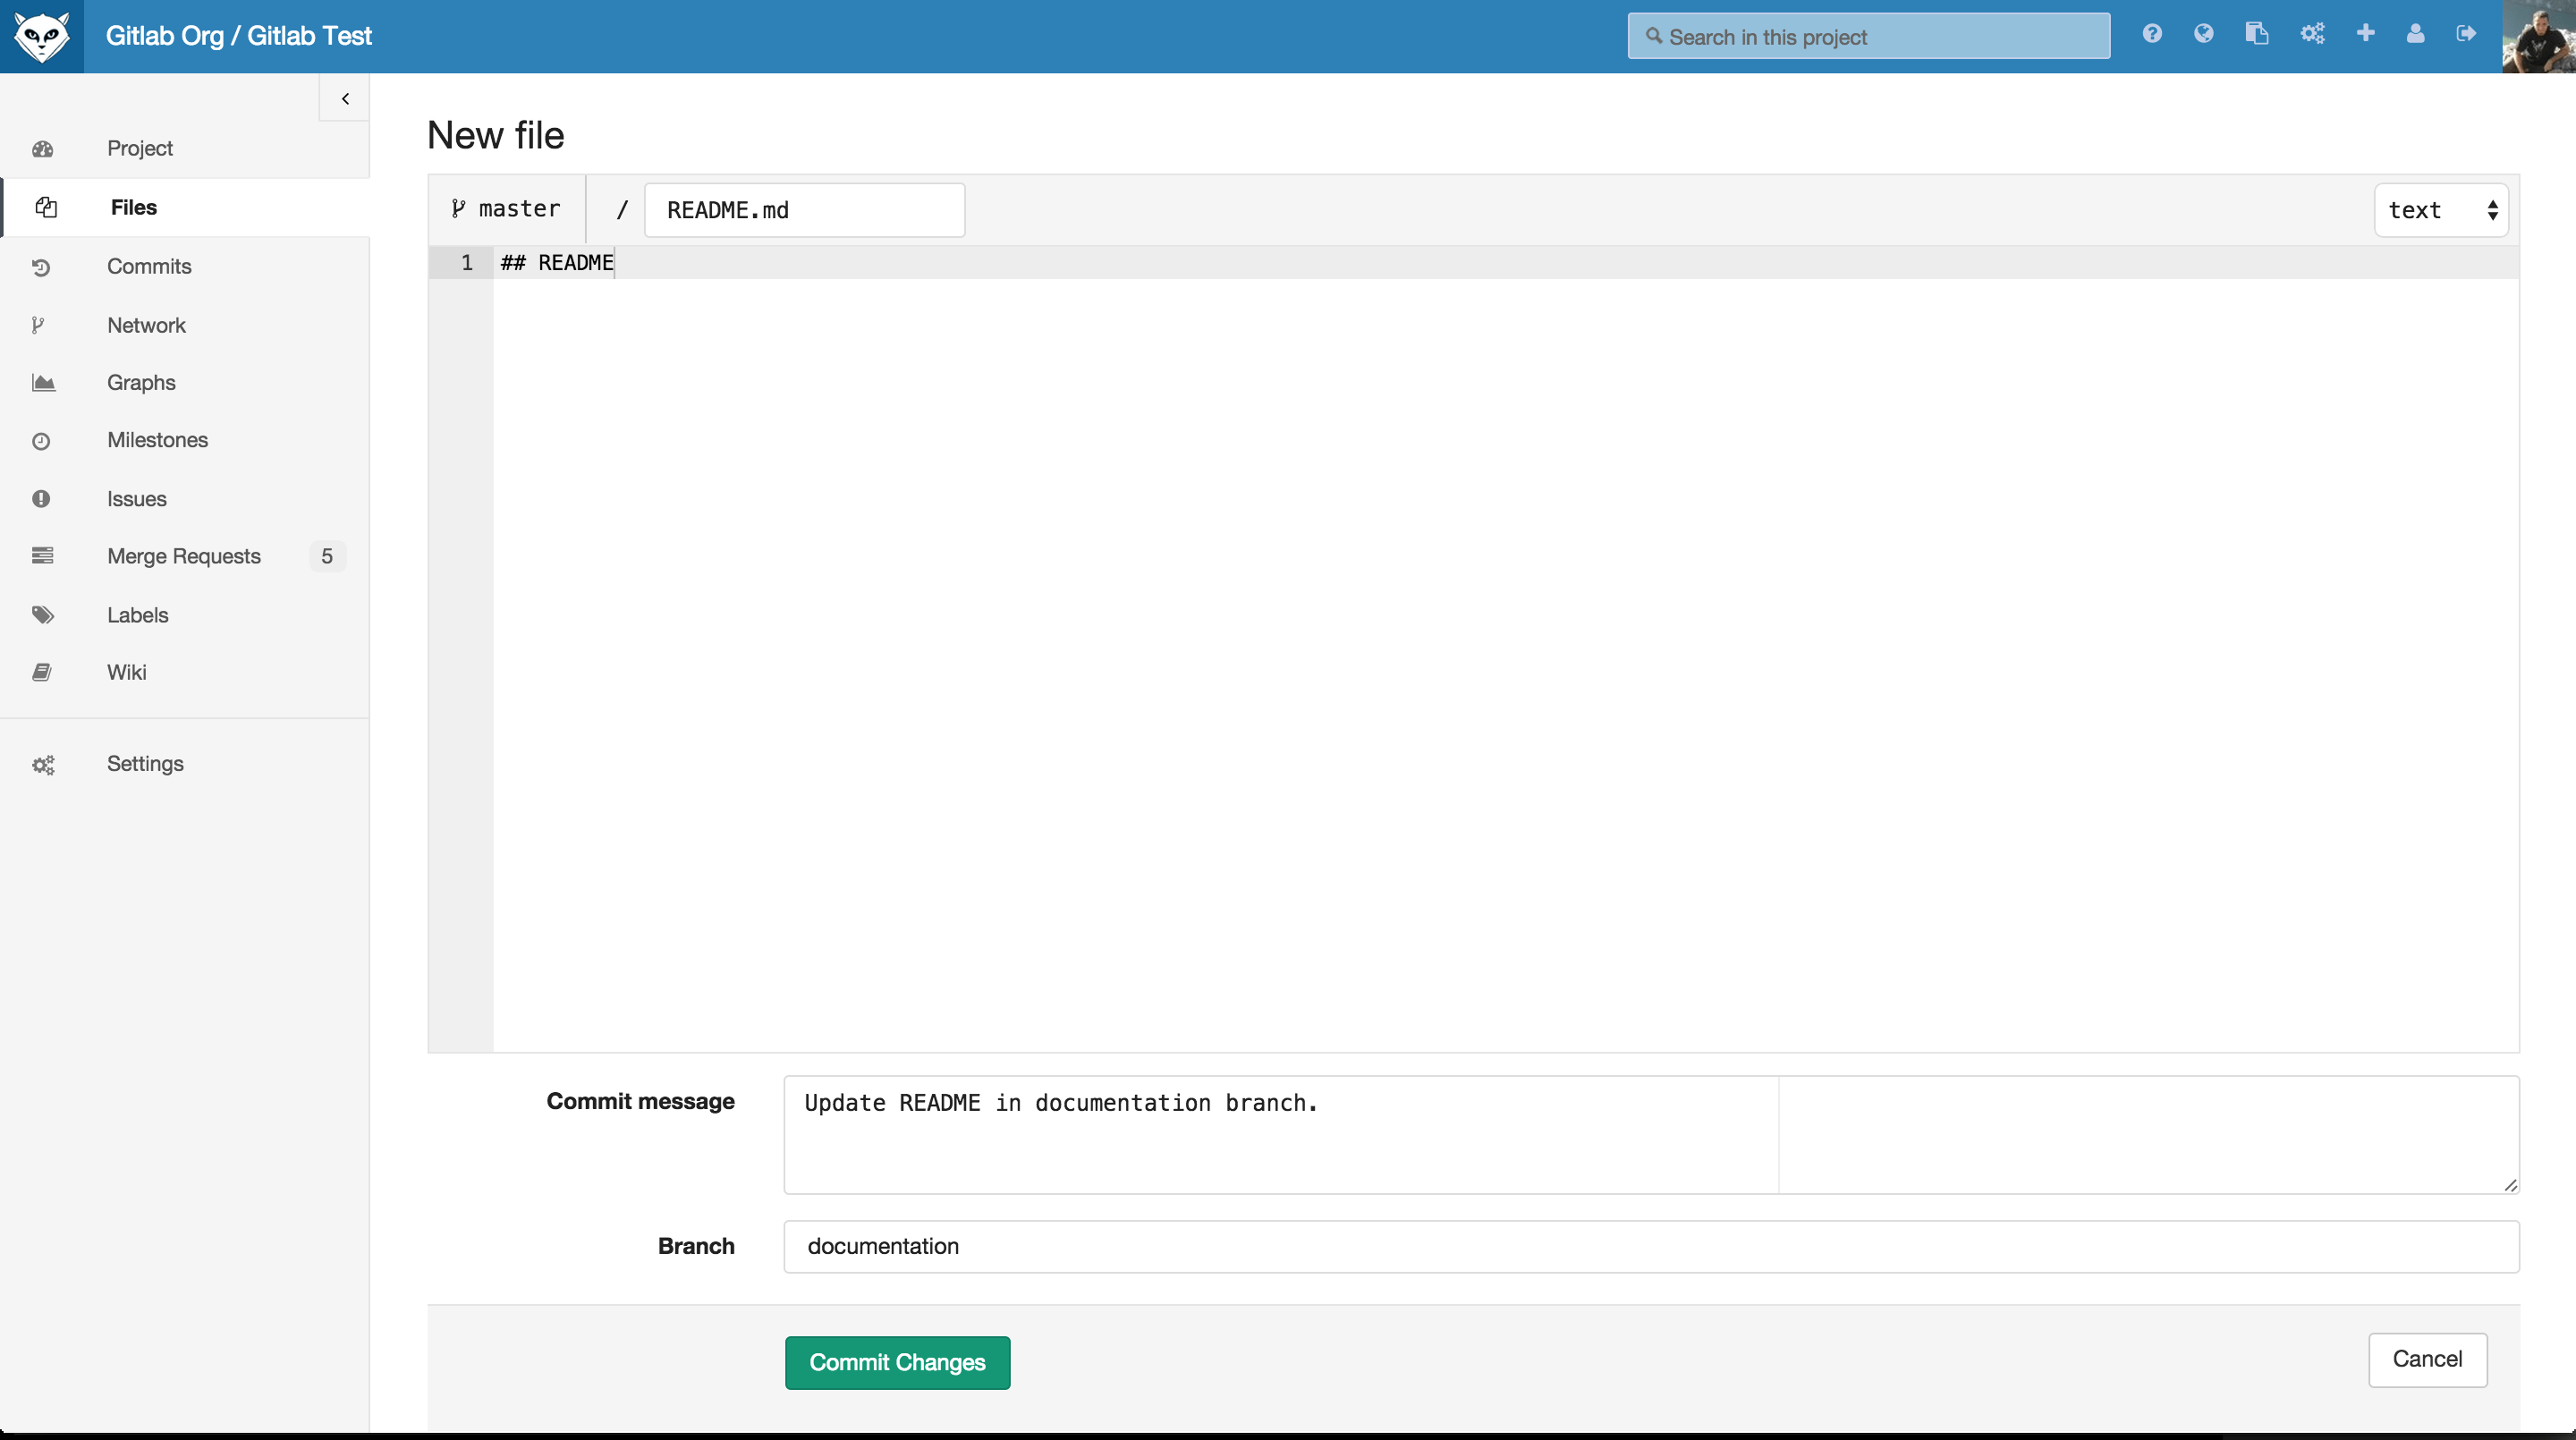The image size is (2576, 1440).
Task: Select the Commits sidebar item
Action: point(149,266)
